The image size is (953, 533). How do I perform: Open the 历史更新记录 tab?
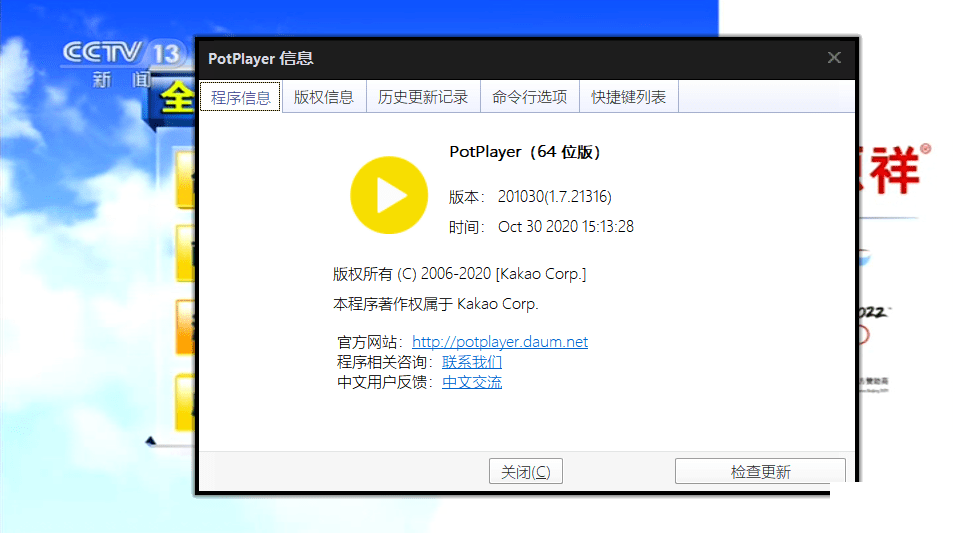tap(423, 97)
